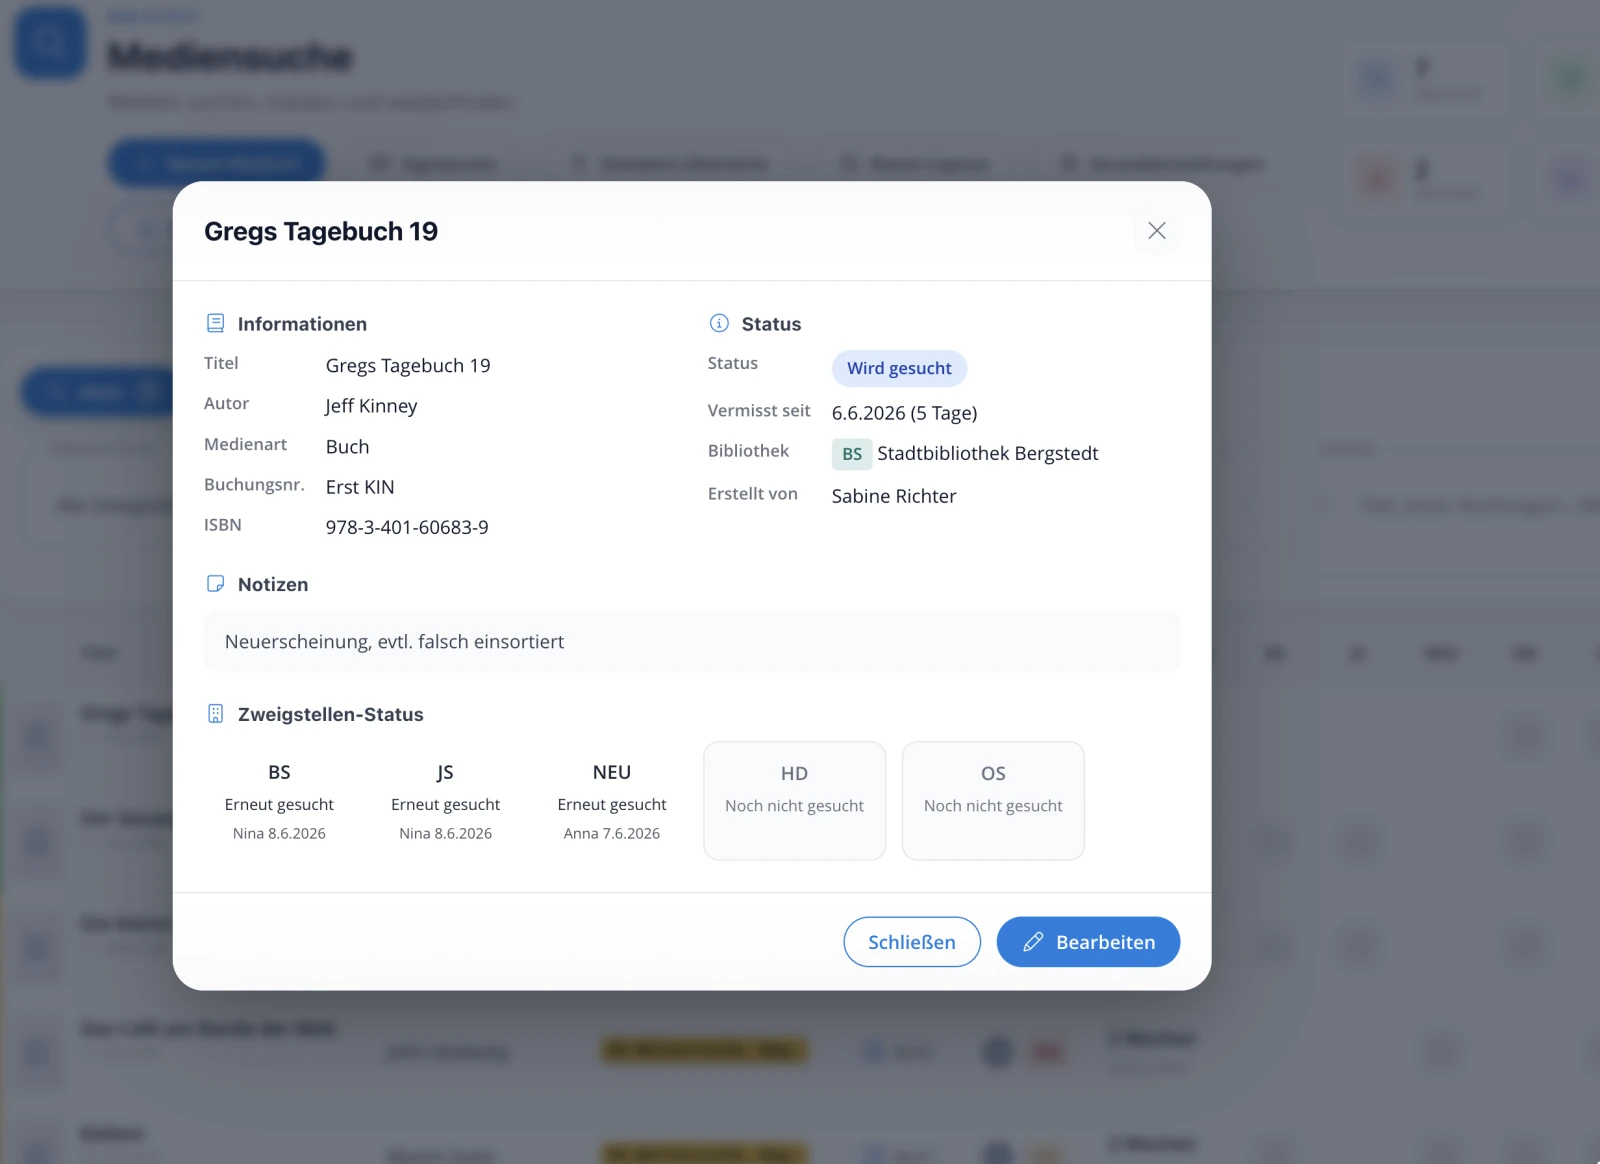Image resolution: width=1600 pixels, height=1164 pixels.
Task: Click the 'Buchungsnr.' label
Action: [x=254, y=484]
